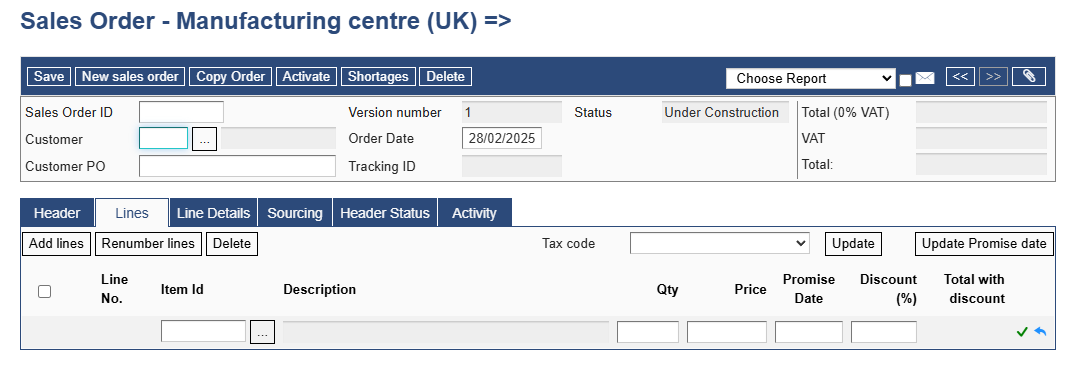This screenshot has height=377, width=1068.
Task: Open customer lookup ellipsis button
Action: (x=204, y=139)
